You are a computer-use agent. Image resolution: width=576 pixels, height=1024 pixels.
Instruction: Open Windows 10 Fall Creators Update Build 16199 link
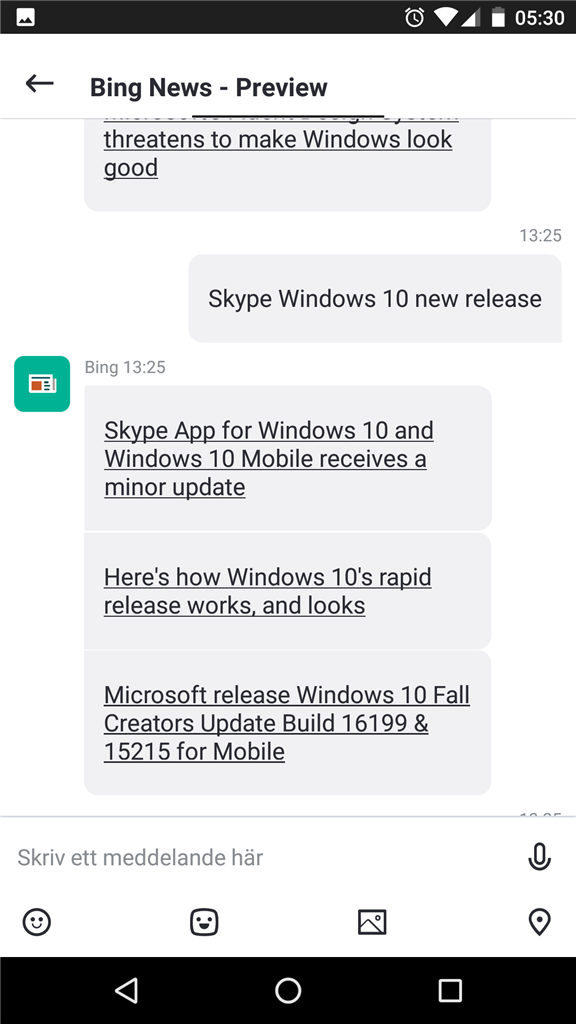pos(287,723)
